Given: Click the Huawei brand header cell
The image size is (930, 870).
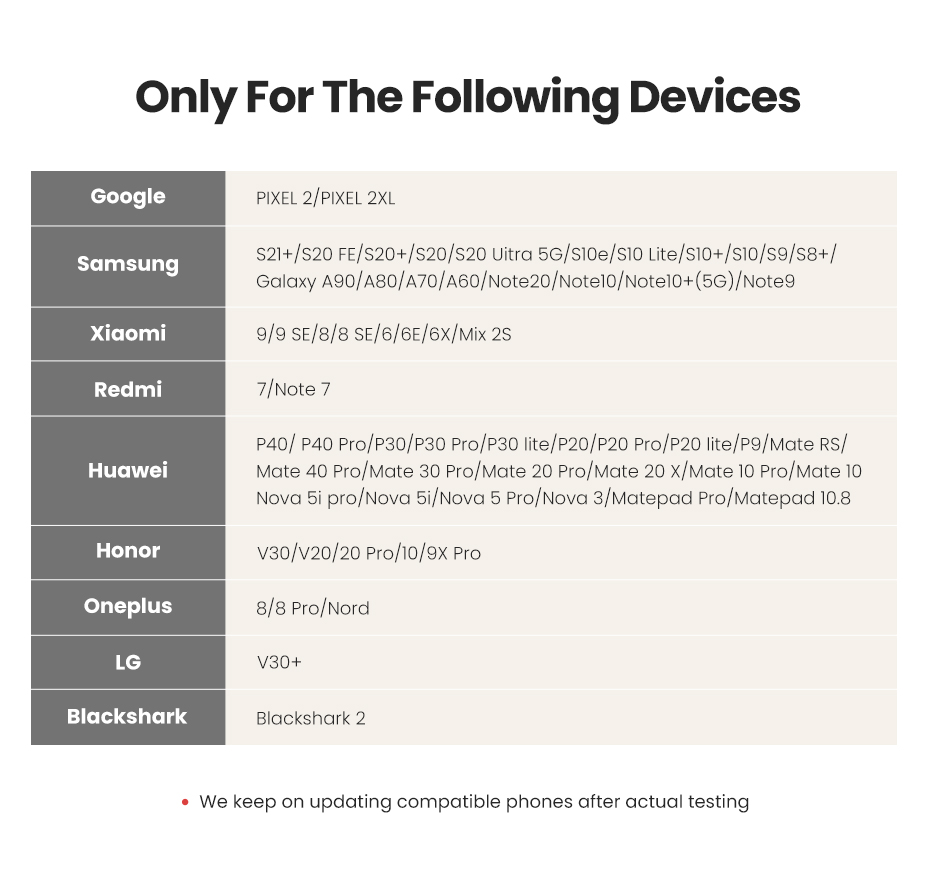Looking at the screenshot, I should (128, 470).
